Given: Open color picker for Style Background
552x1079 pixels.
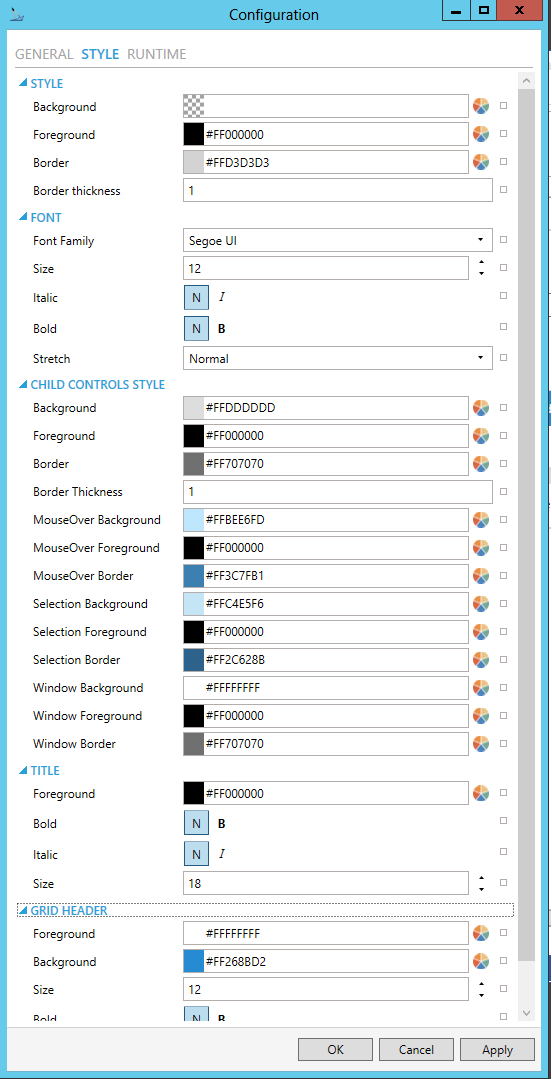Looking at the screenshot, I should tap(480, 106).
